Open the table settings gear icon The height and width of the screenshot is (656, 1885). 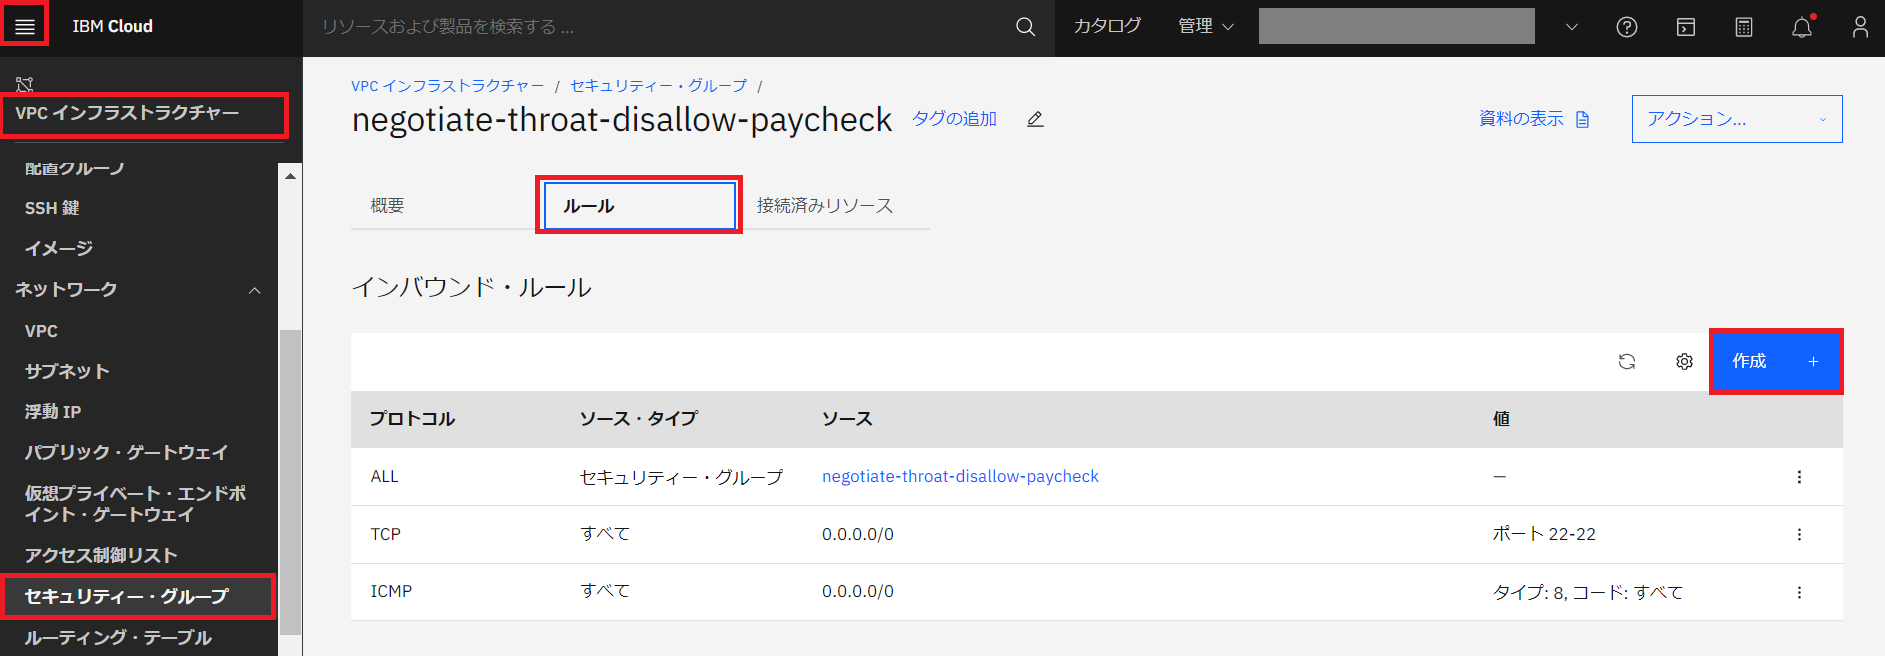click(1685, 362)
